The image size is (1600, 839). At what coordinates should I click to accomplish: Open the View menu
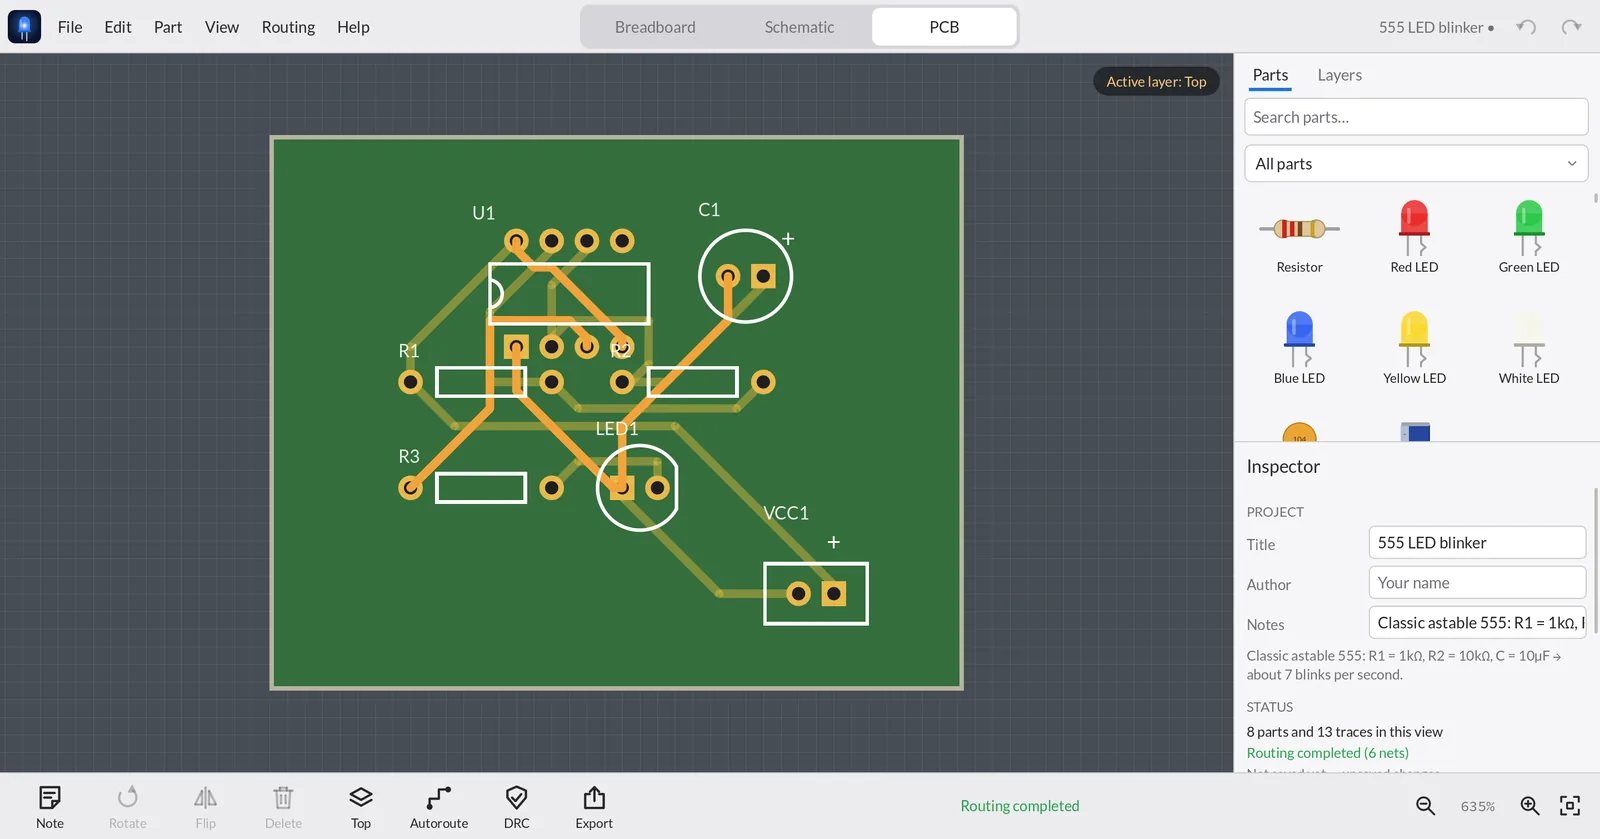(x=222, y=27)
